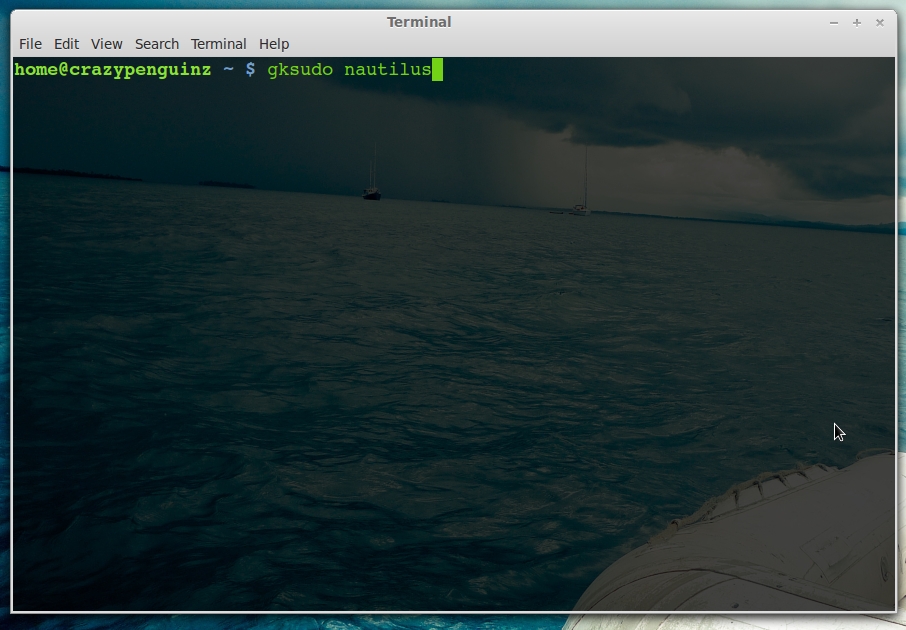The image size is (906, 630).
Task: Maximize the Terminal window with plus icon
Action: 857,23
